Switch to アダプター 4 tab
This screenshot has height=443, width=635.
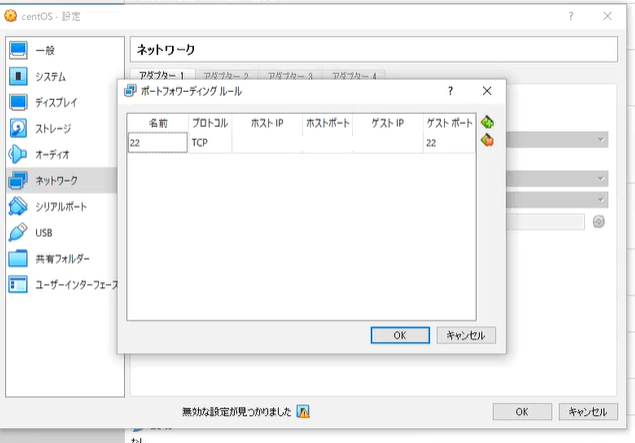coord(354,75)
